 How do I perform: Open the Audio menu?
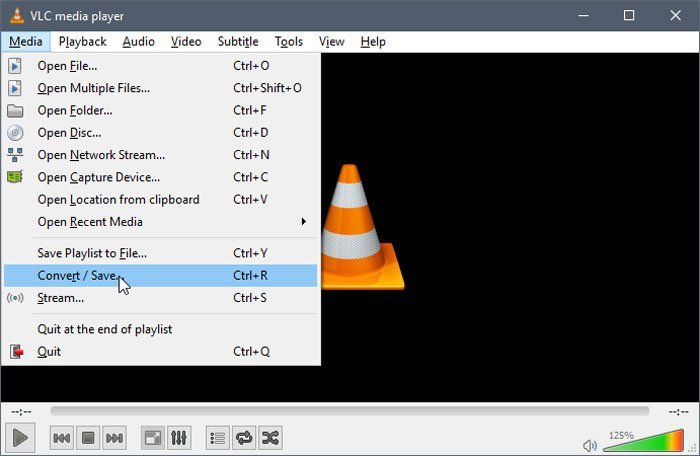pyautogui.click(x=138, y=42)
